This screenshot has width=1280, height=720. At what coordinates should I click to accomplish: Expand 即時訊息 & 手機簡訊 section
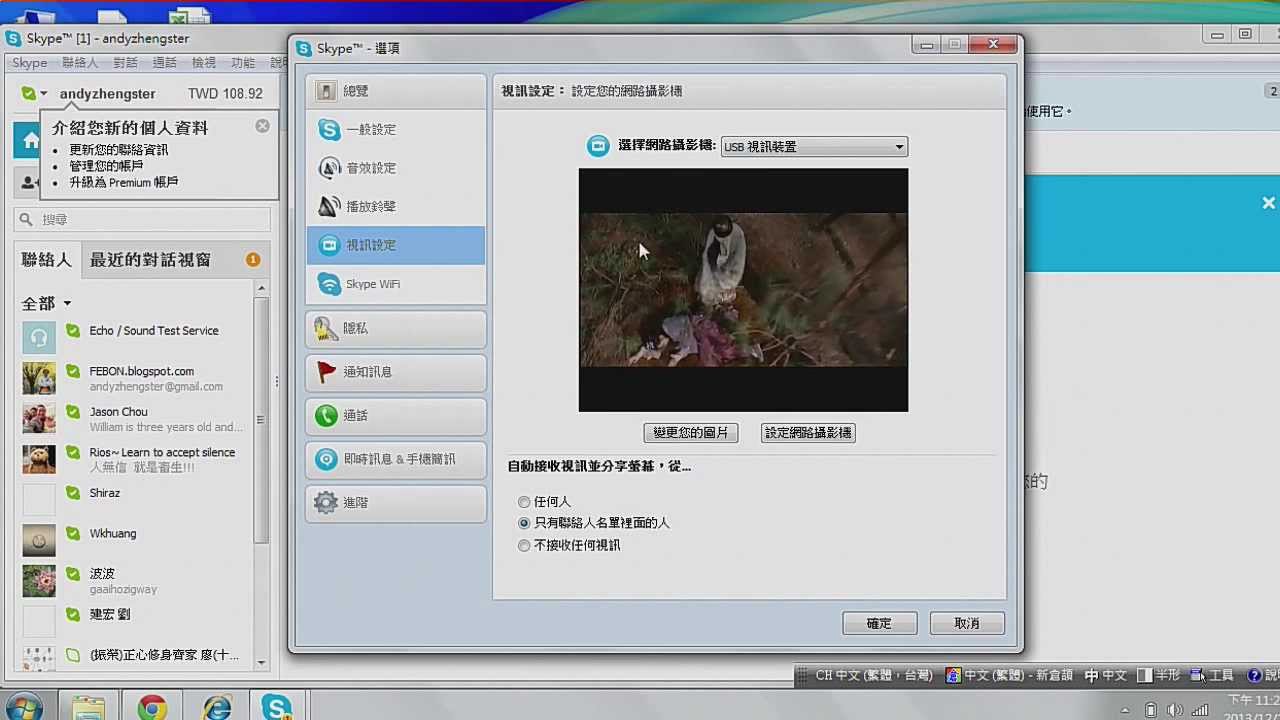click(x=396, y=459)
